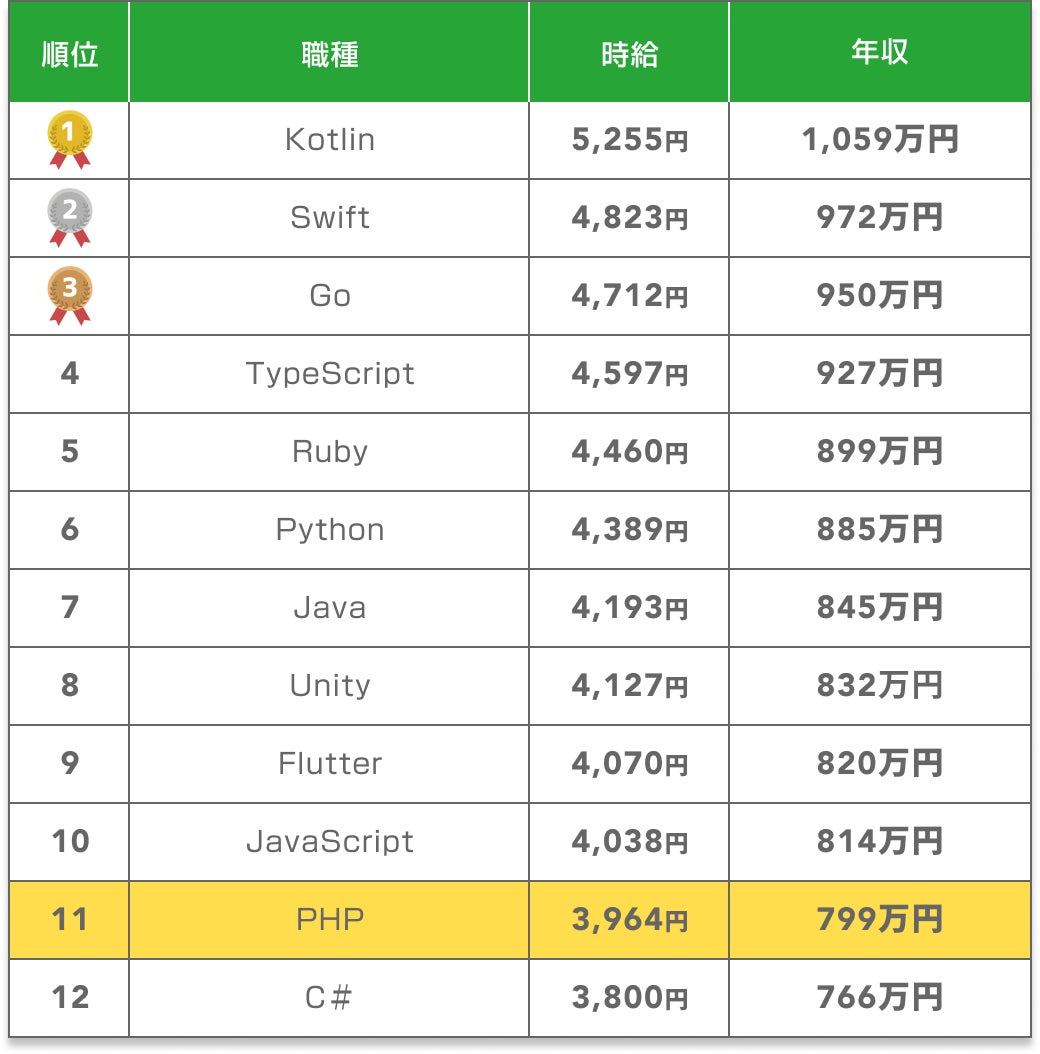Image resolution: width=1040 pixels, height=1054 pixels.
Task: Click Unity hourly wage 4,127円
Action: coord(629,686)
